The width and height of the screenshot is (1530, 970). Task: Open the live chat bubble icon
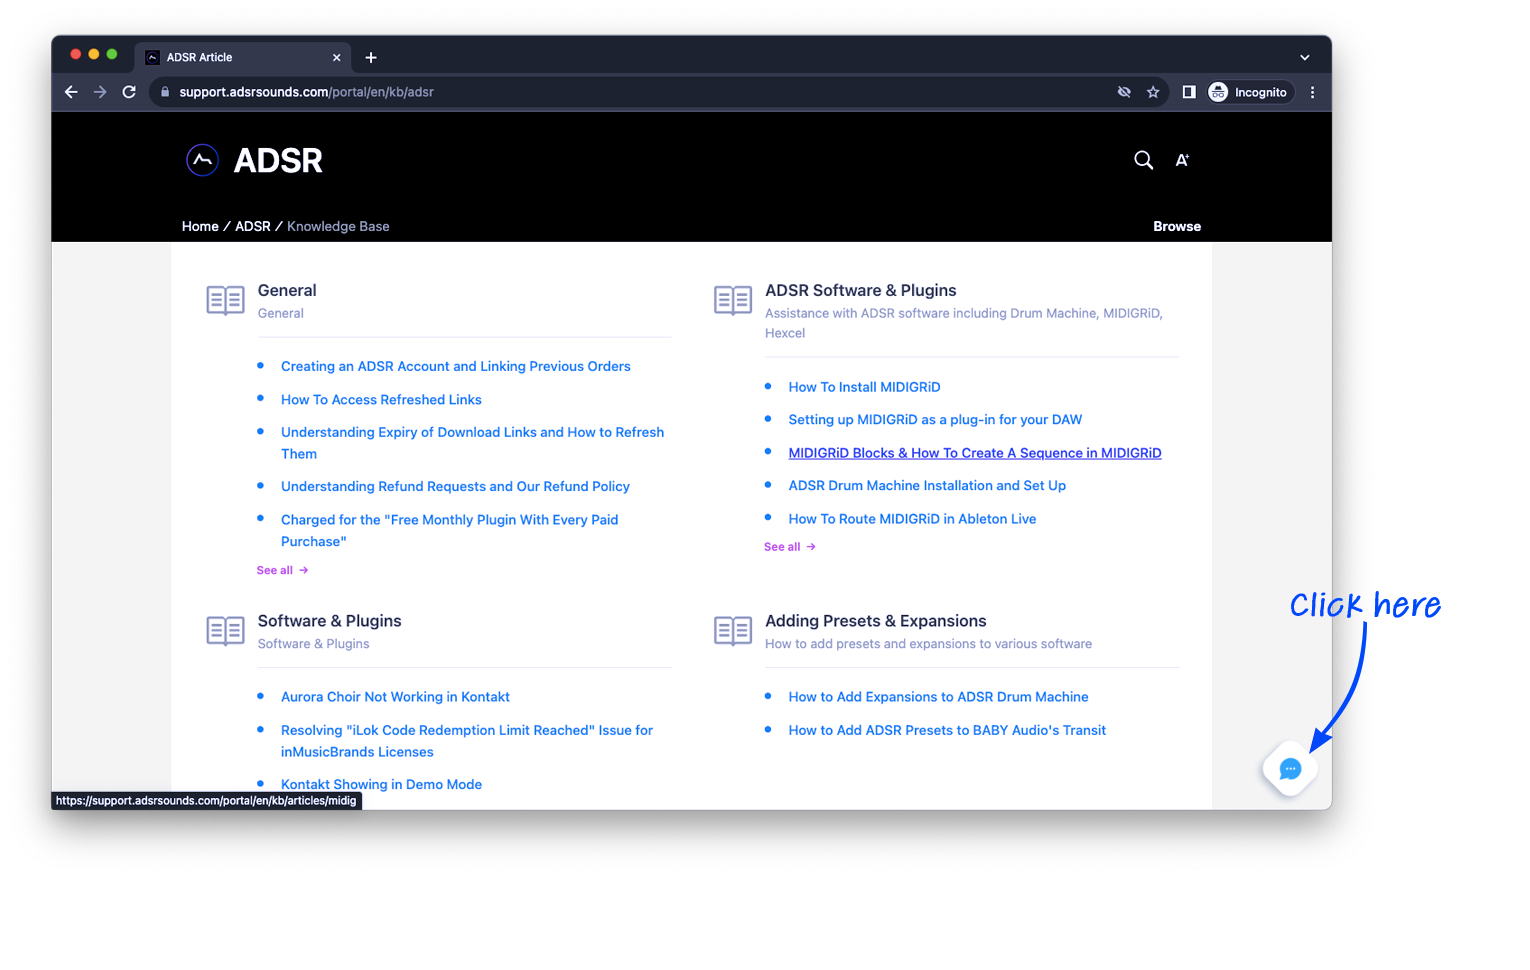(1290, 769)
